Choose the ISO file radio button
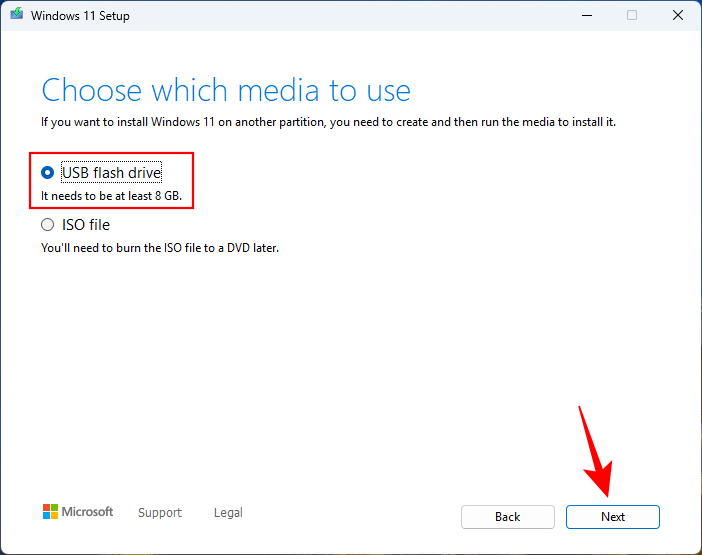Viewport: 702px width, 555px height. [x=48, y=225]
